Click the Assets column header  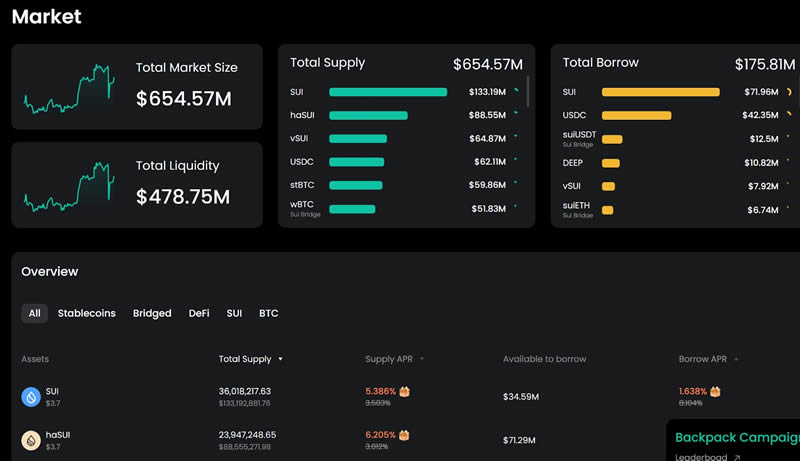pos(35,359)
